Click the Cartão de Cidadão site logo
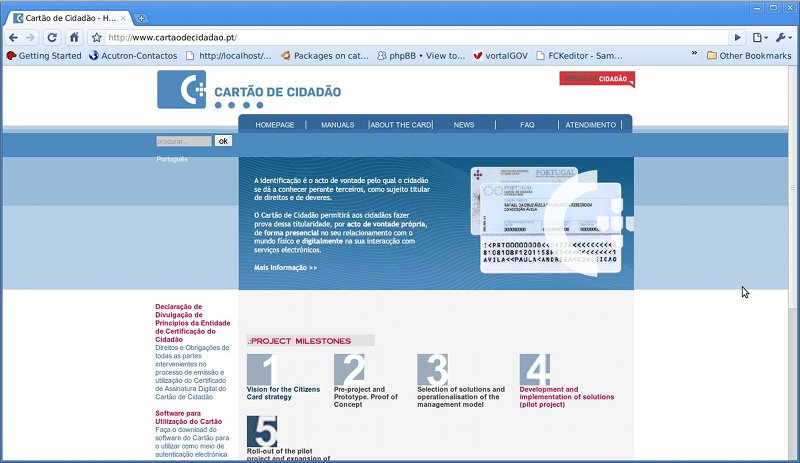800x463 pixels. point(249,89)
